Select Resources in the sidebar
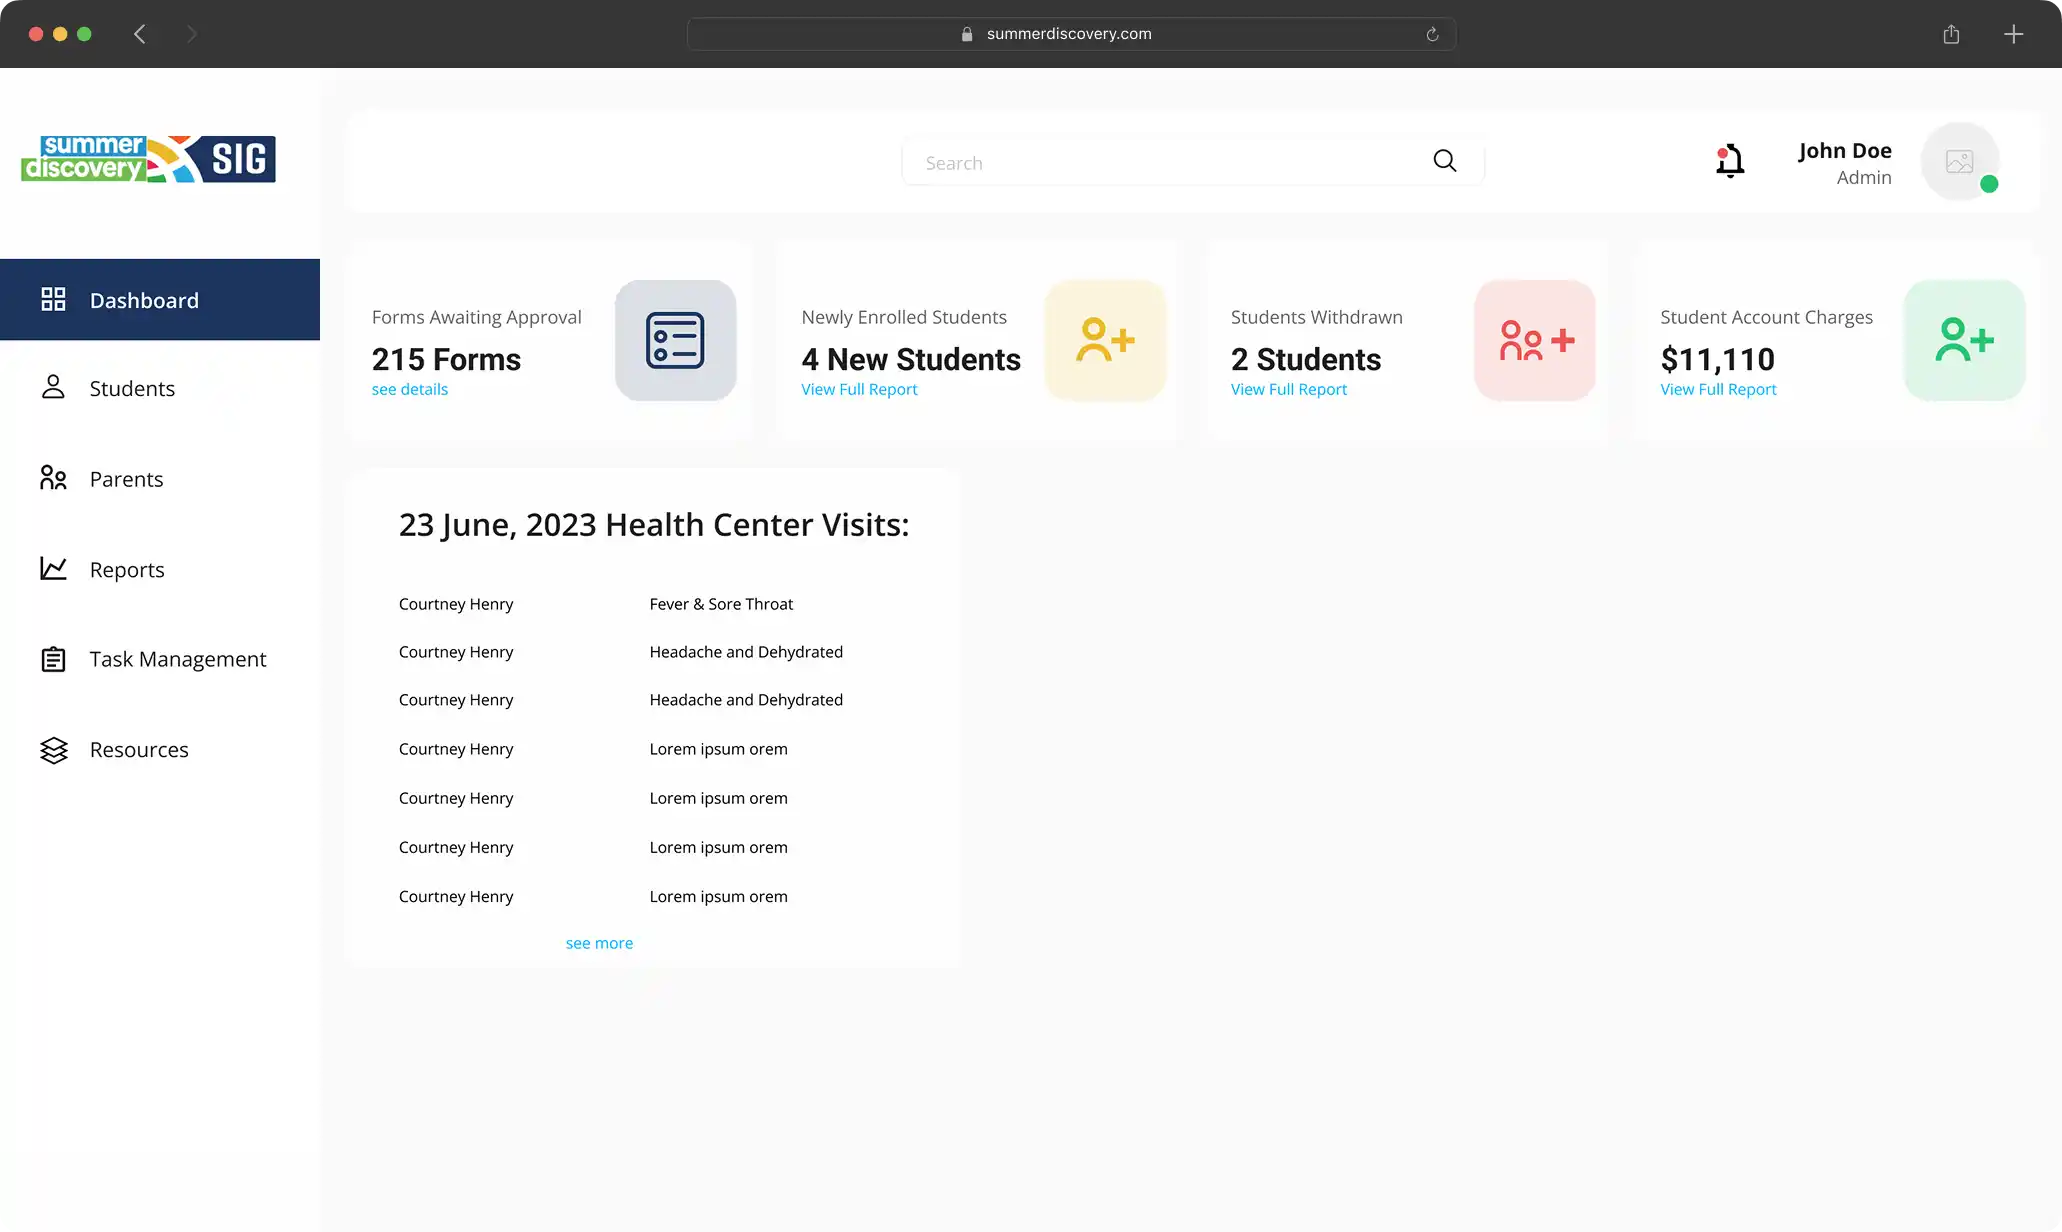The width and height of the screenshot is (2062, 1232). coord(139,750)
